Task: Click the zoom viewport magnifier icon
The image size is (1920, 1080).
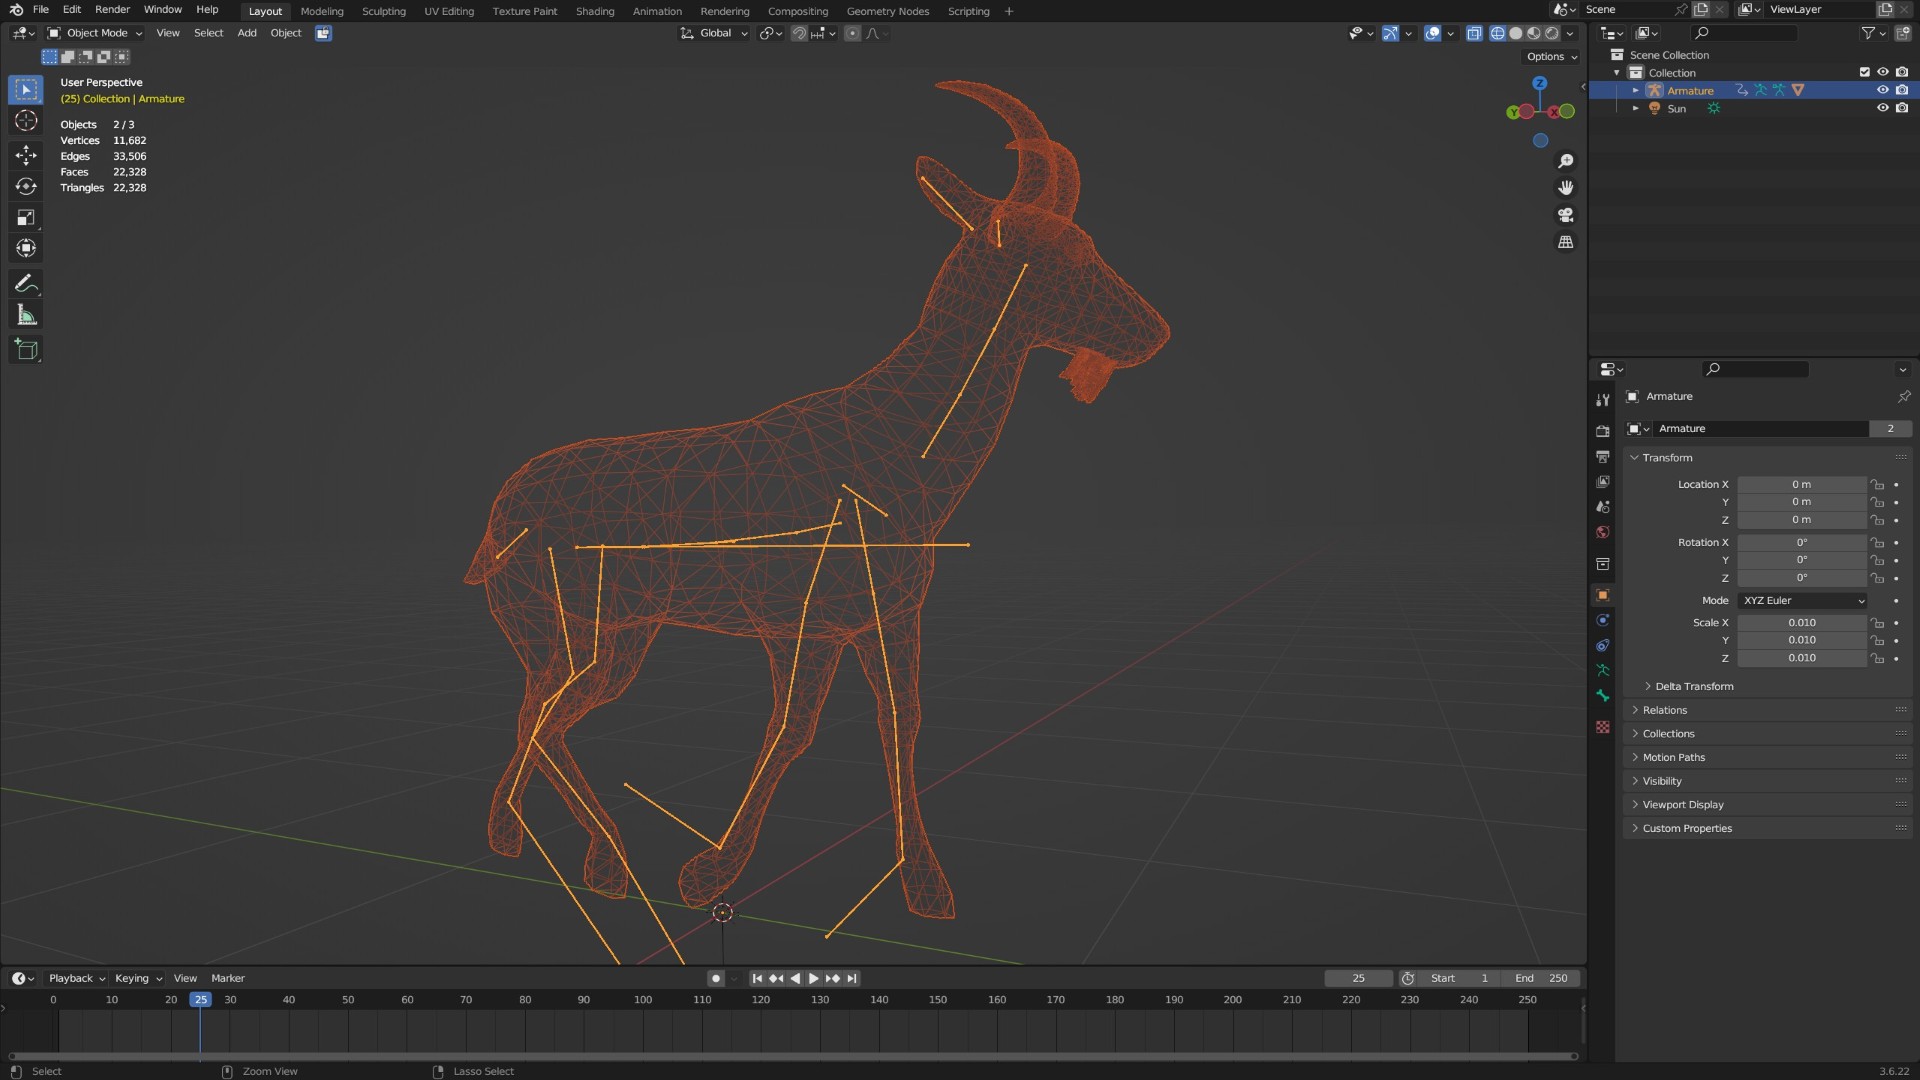Action: [1566, 161]
